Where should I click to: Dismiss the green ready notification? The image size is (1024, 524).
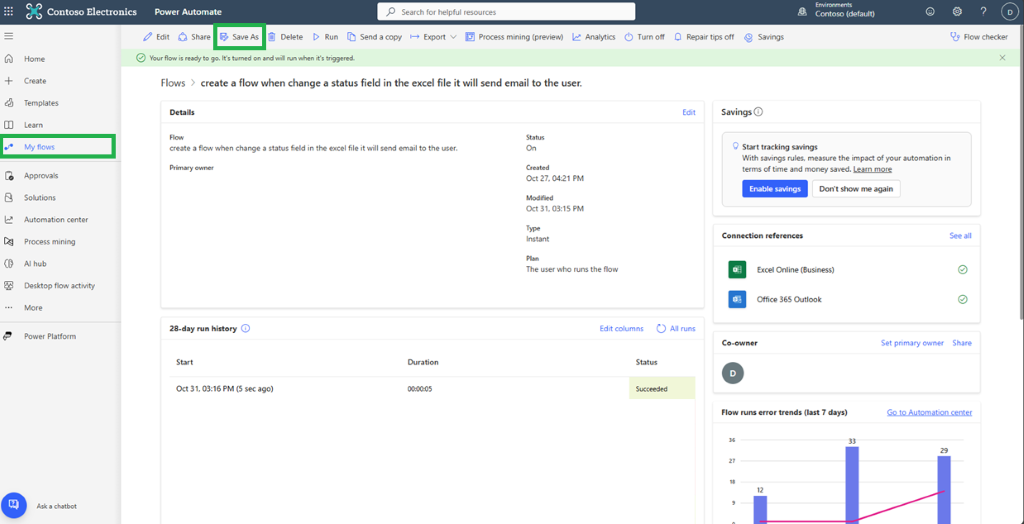click(1002, 58)
